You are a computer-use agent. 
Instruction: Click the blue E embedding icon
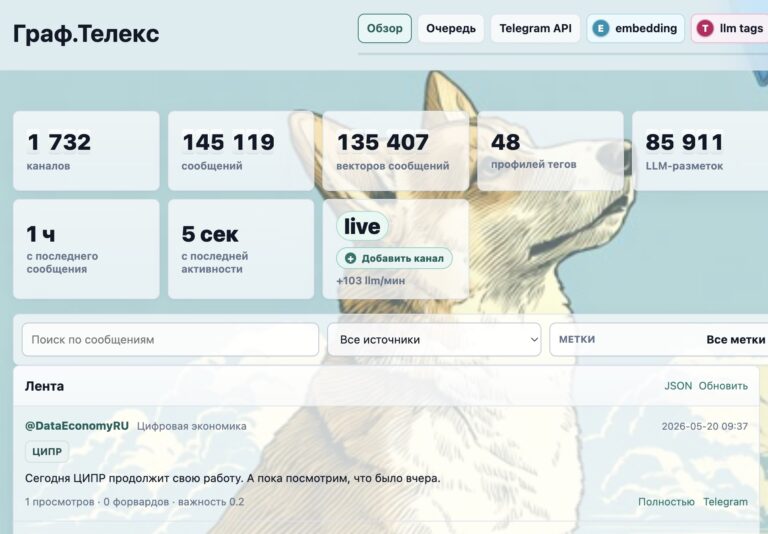pyautogui.click(x=600, y=28)
